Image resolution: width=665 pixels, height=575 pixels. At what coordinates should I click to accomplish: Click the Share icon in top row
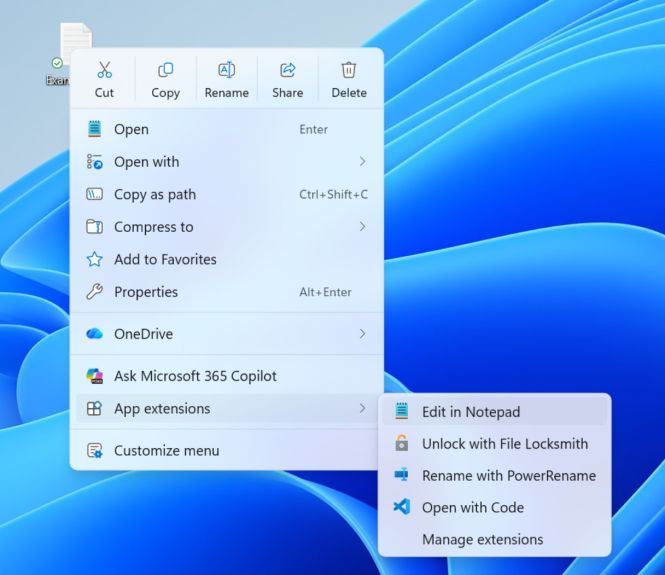[x=288, y=70]
